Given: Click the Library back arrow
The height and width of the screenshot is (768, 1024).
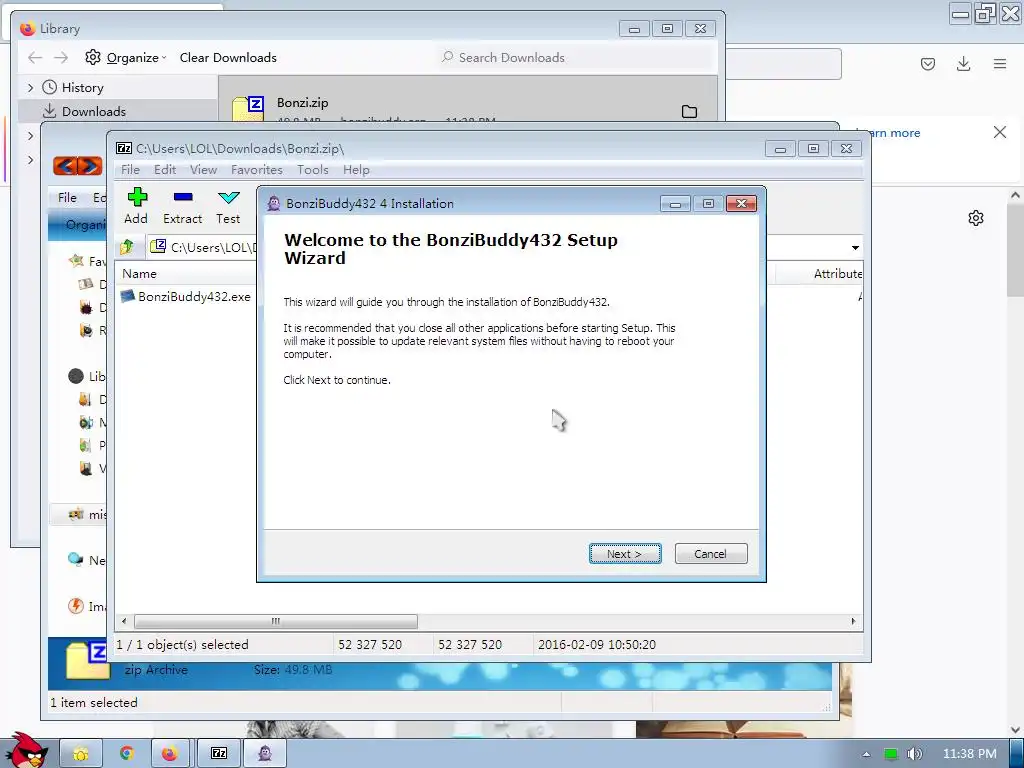Looking at the screenshot, I should (x=35, y=57).
